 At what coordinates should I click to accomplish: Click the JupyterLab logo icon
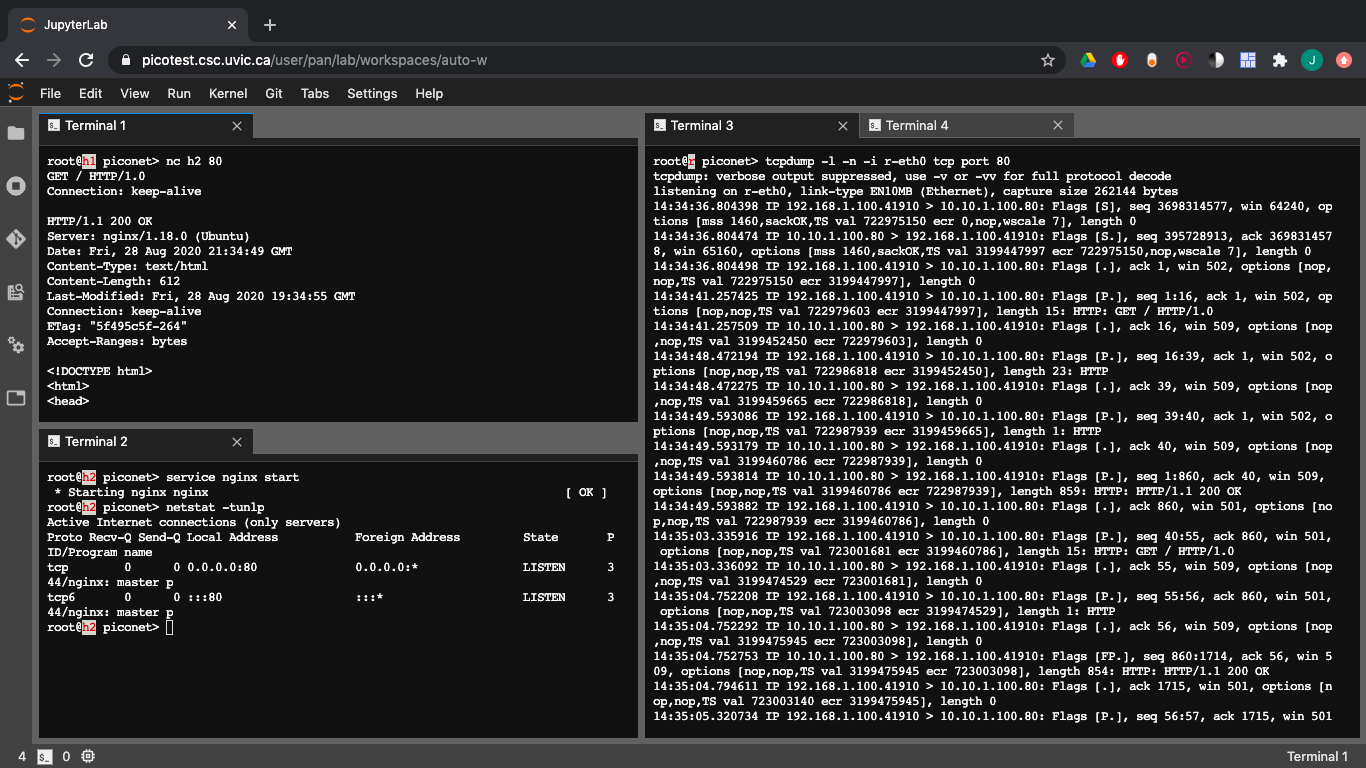[x=16, y=93]
